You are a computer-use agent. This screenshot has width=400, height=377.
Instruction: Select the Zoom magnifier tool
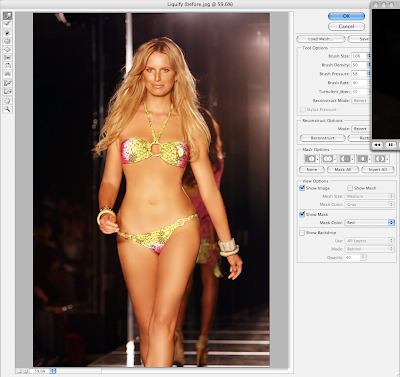click(x=7, y=109)
